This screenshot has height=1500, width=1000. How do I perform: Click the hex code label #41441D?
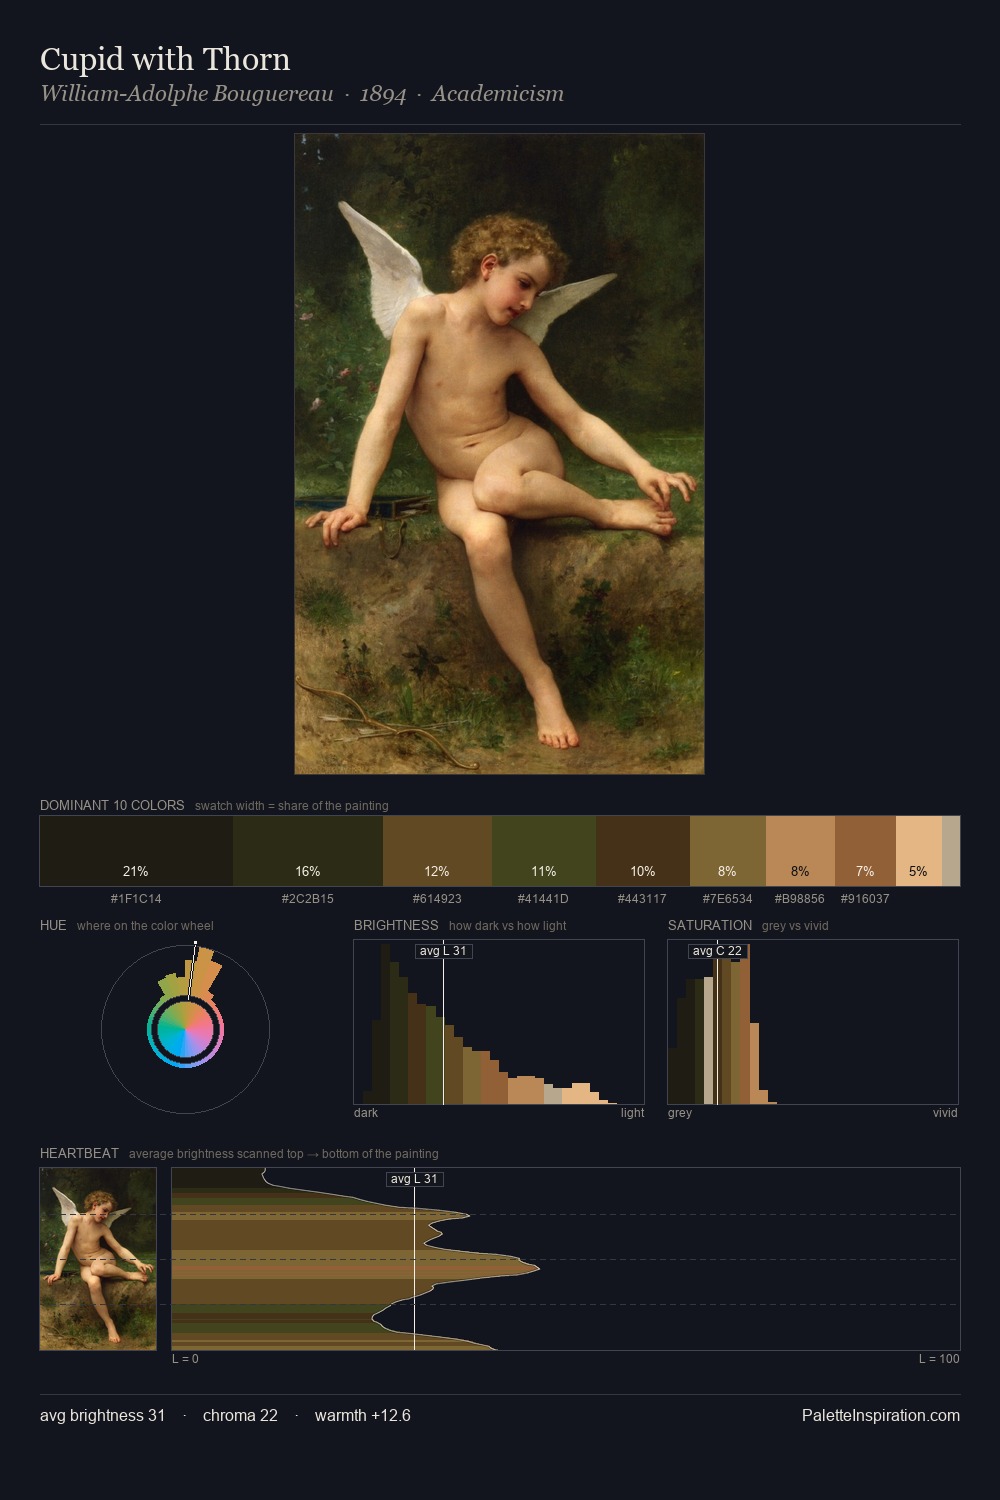pos(543,899)
